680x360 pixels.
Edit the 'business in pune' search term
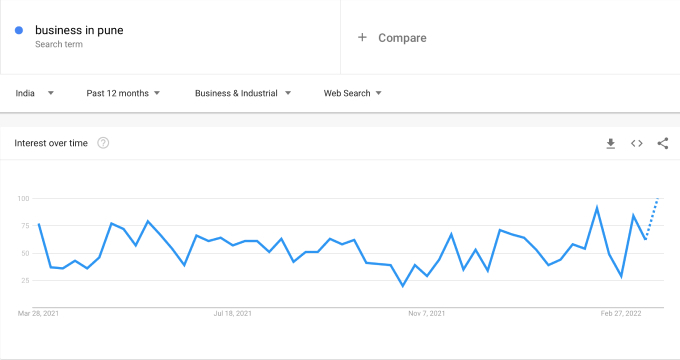(x=79, y=30)
